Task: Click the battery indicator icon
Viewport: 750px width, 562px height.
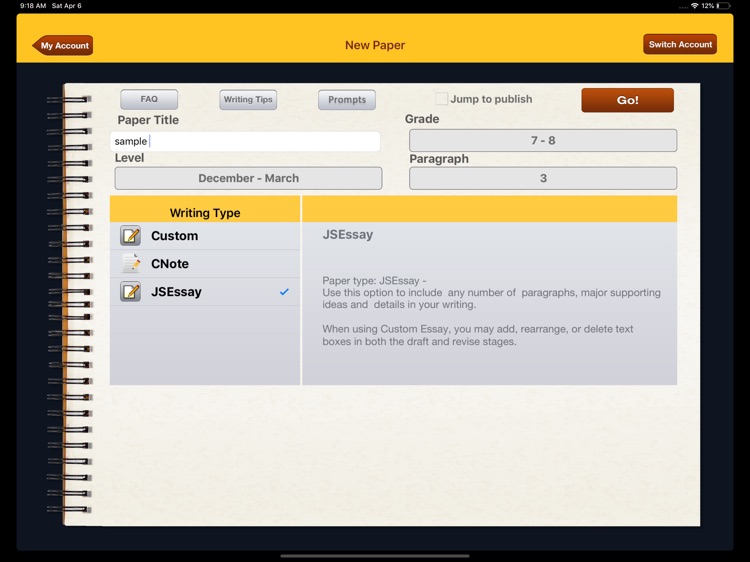Action: (x=723, y=6)
